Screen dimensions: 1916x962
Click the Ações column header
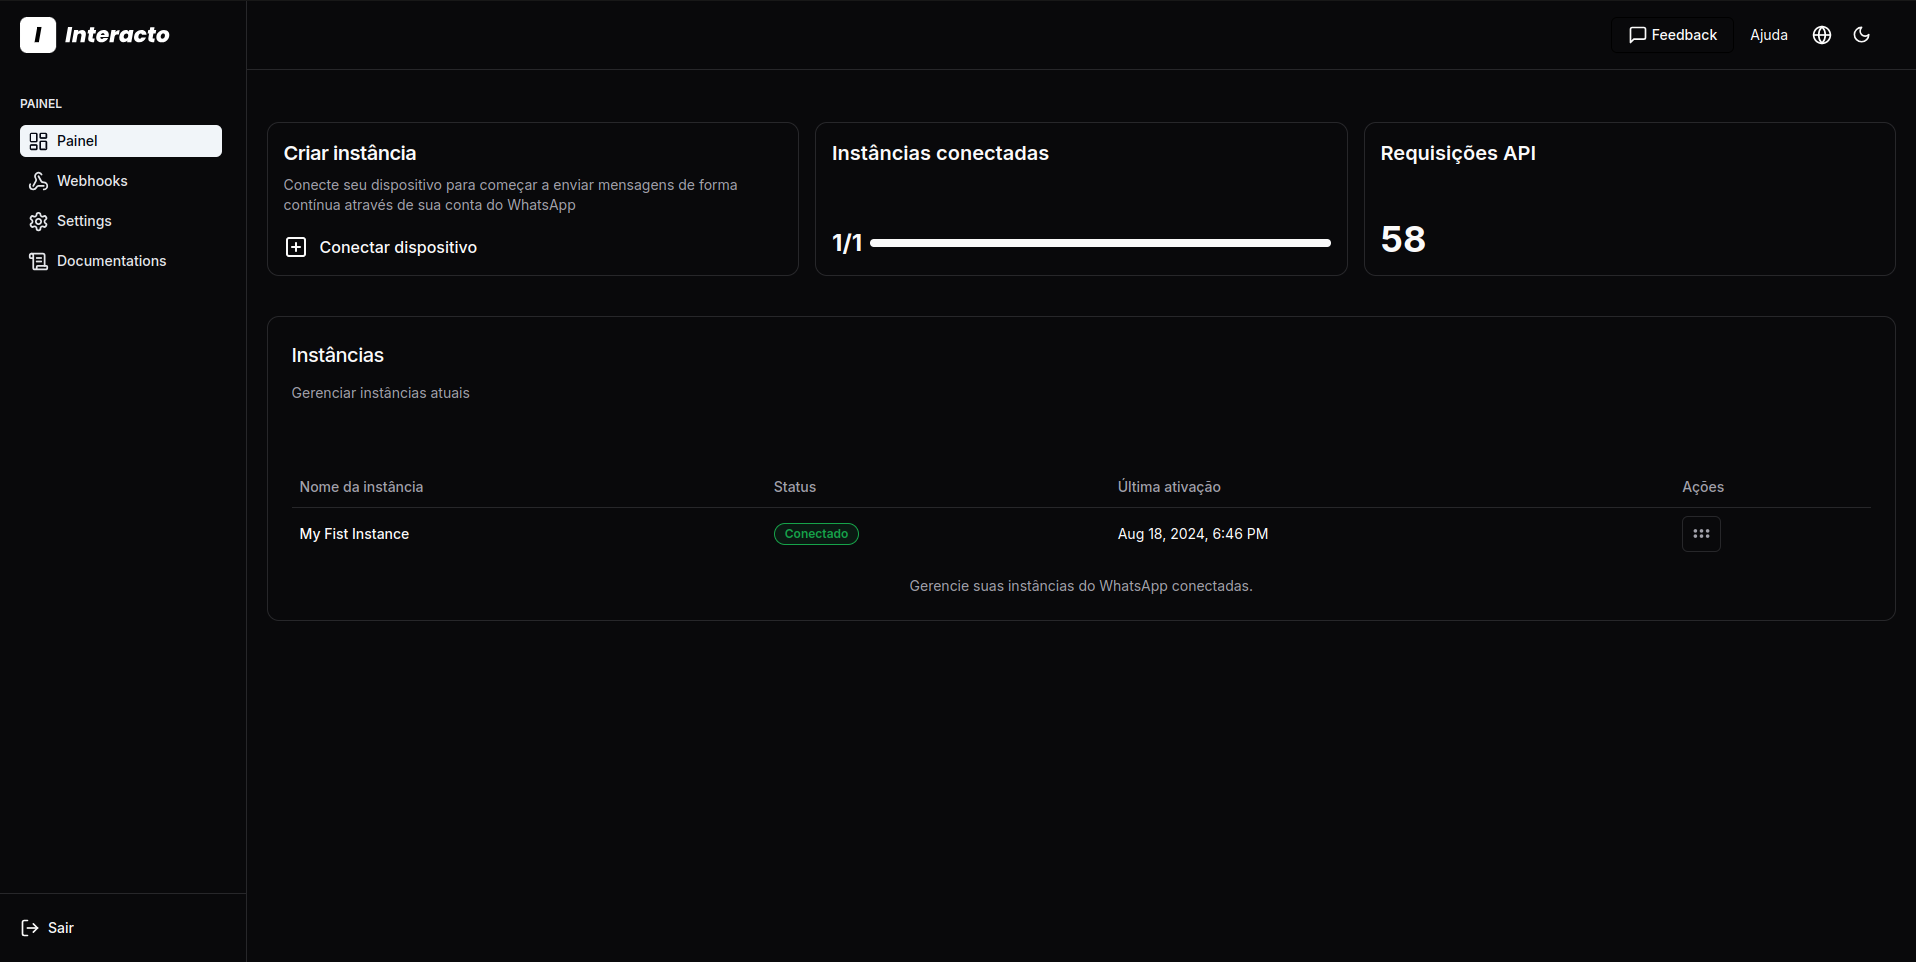pyautogui.click(x=1703, y=487)
